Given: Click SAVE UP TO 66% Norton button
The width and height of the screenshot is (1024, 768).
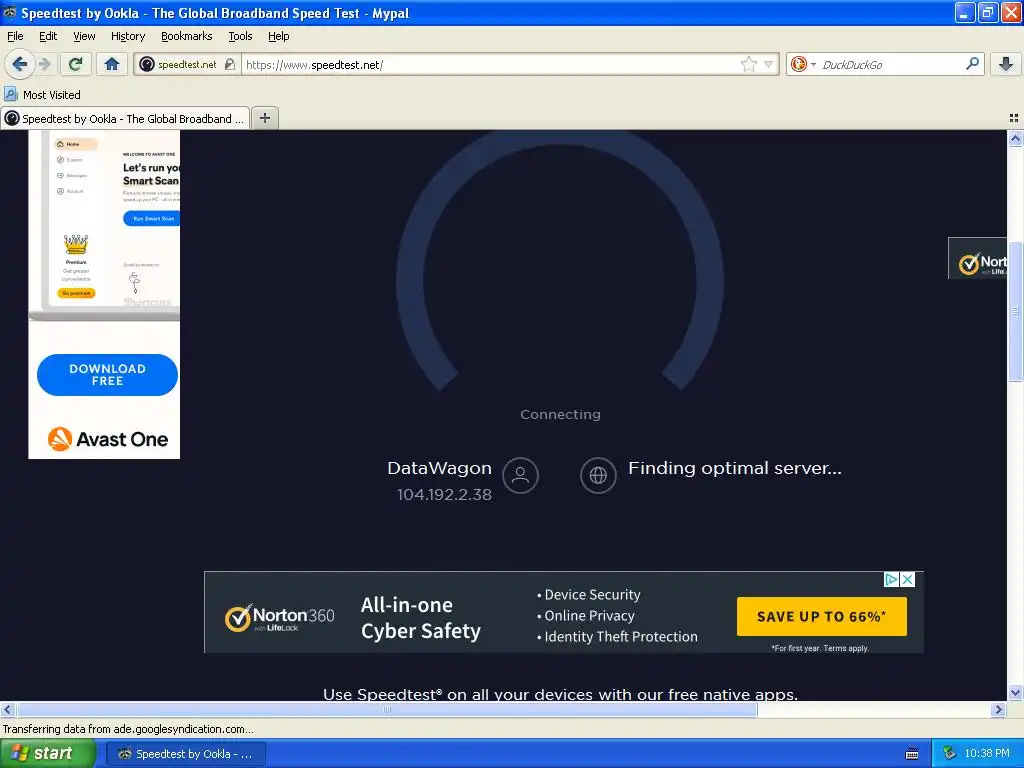Looking at the screenshot, I should 822,616.
